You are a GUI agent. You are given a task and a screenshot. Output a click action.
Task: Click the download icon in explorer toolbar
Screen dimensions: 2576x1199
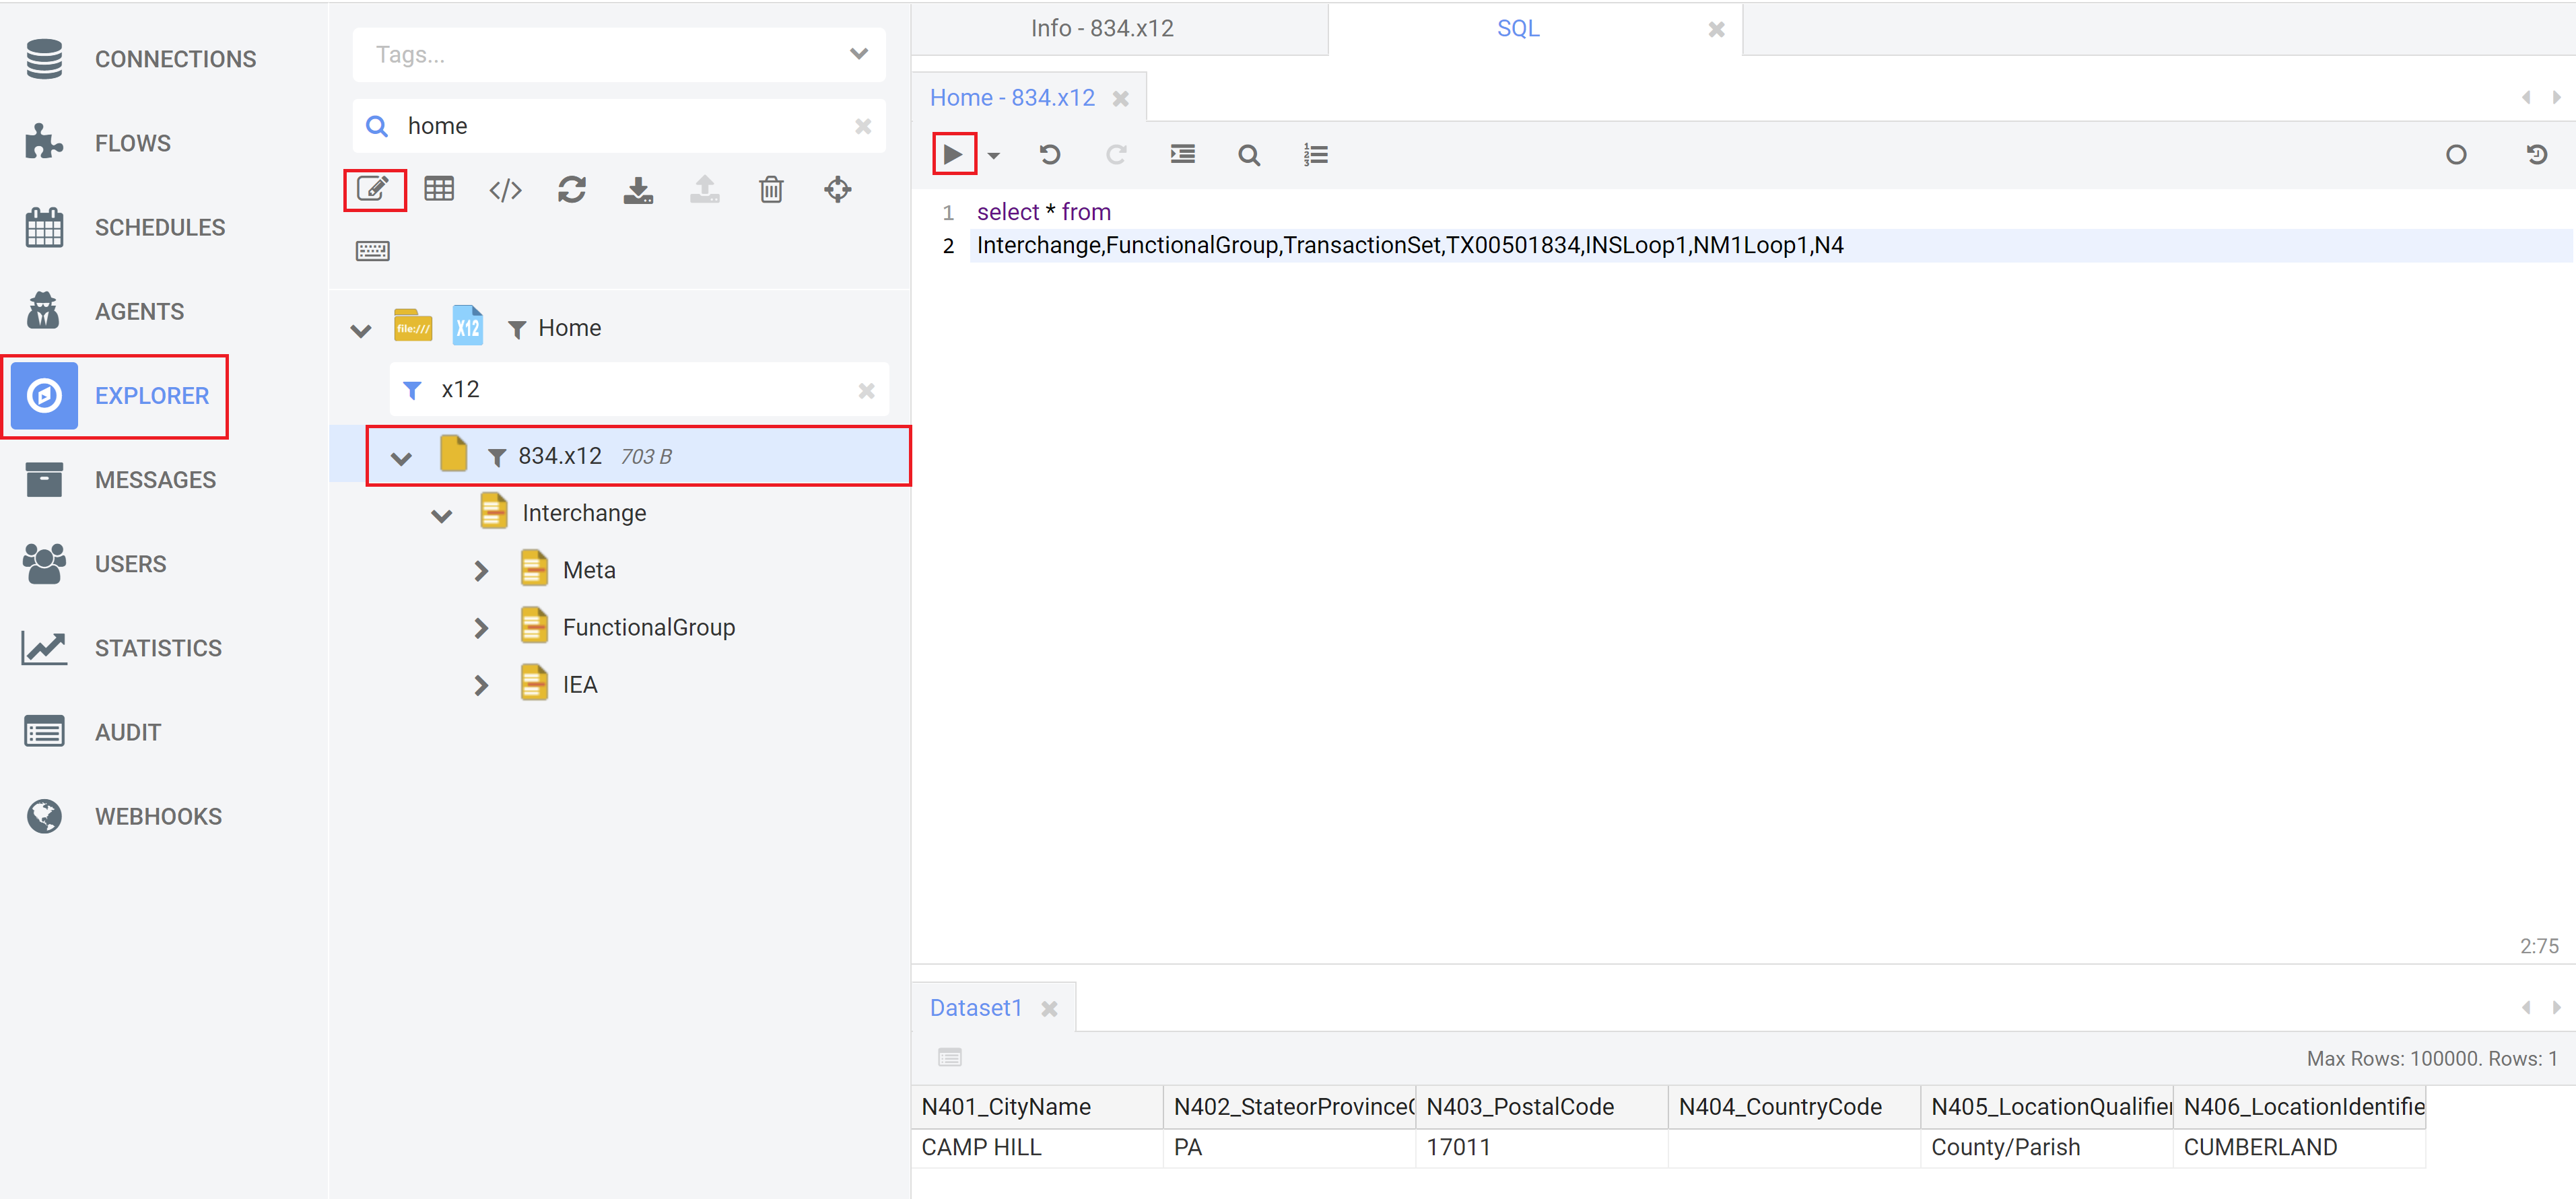[x=638, y=189]
